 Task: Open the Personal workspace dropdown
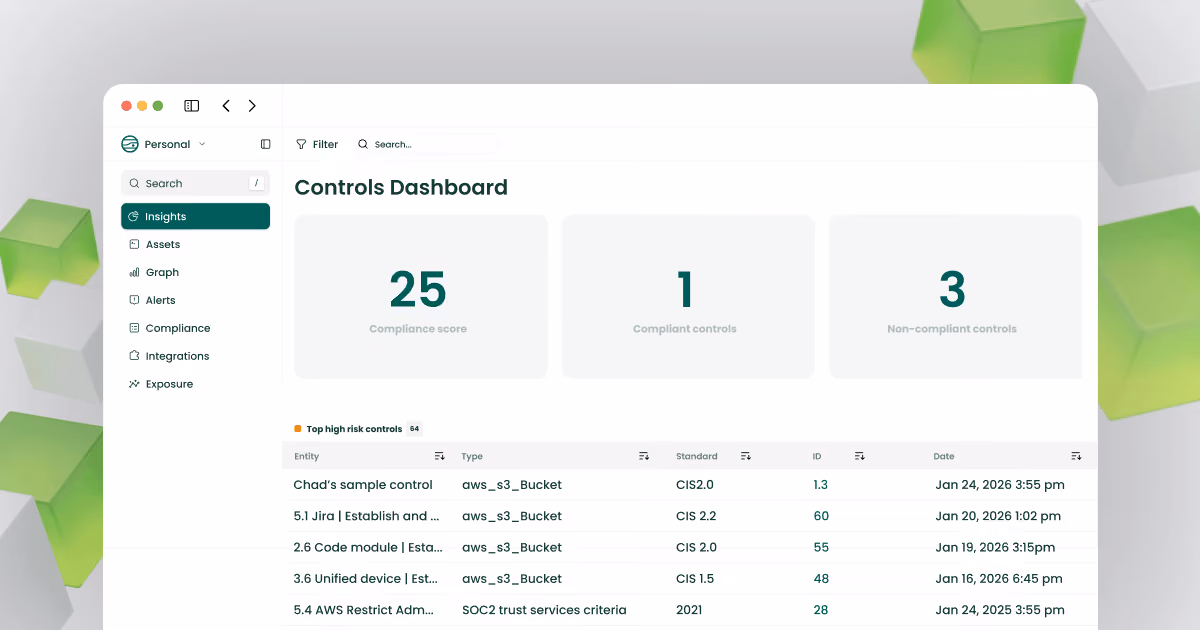[x=175, y=144]
